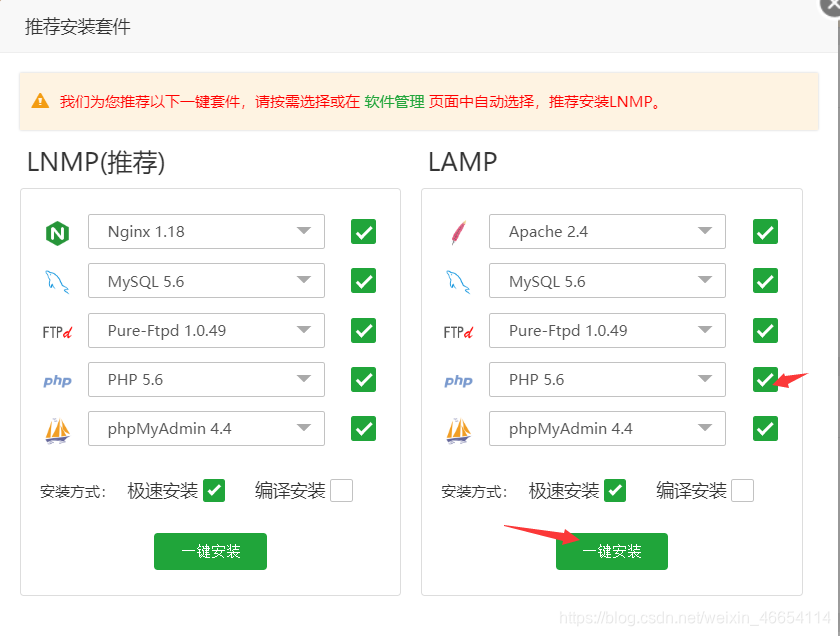Uncheck the LAMP phpMyAdmin 4.4 checkbox
Image resolution: width=840 pixels, height=636 pixels.
click(x=765, y=429)
